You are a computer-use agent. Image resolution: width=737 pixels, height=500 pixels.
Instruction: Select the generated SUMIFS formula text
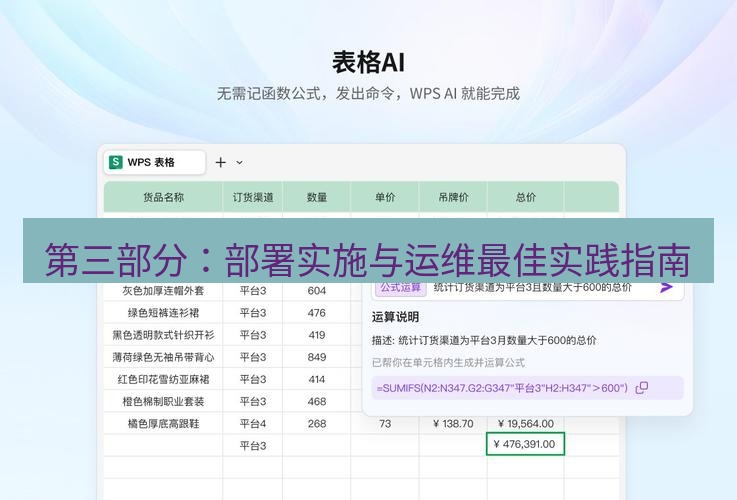[x=502, y=388]
